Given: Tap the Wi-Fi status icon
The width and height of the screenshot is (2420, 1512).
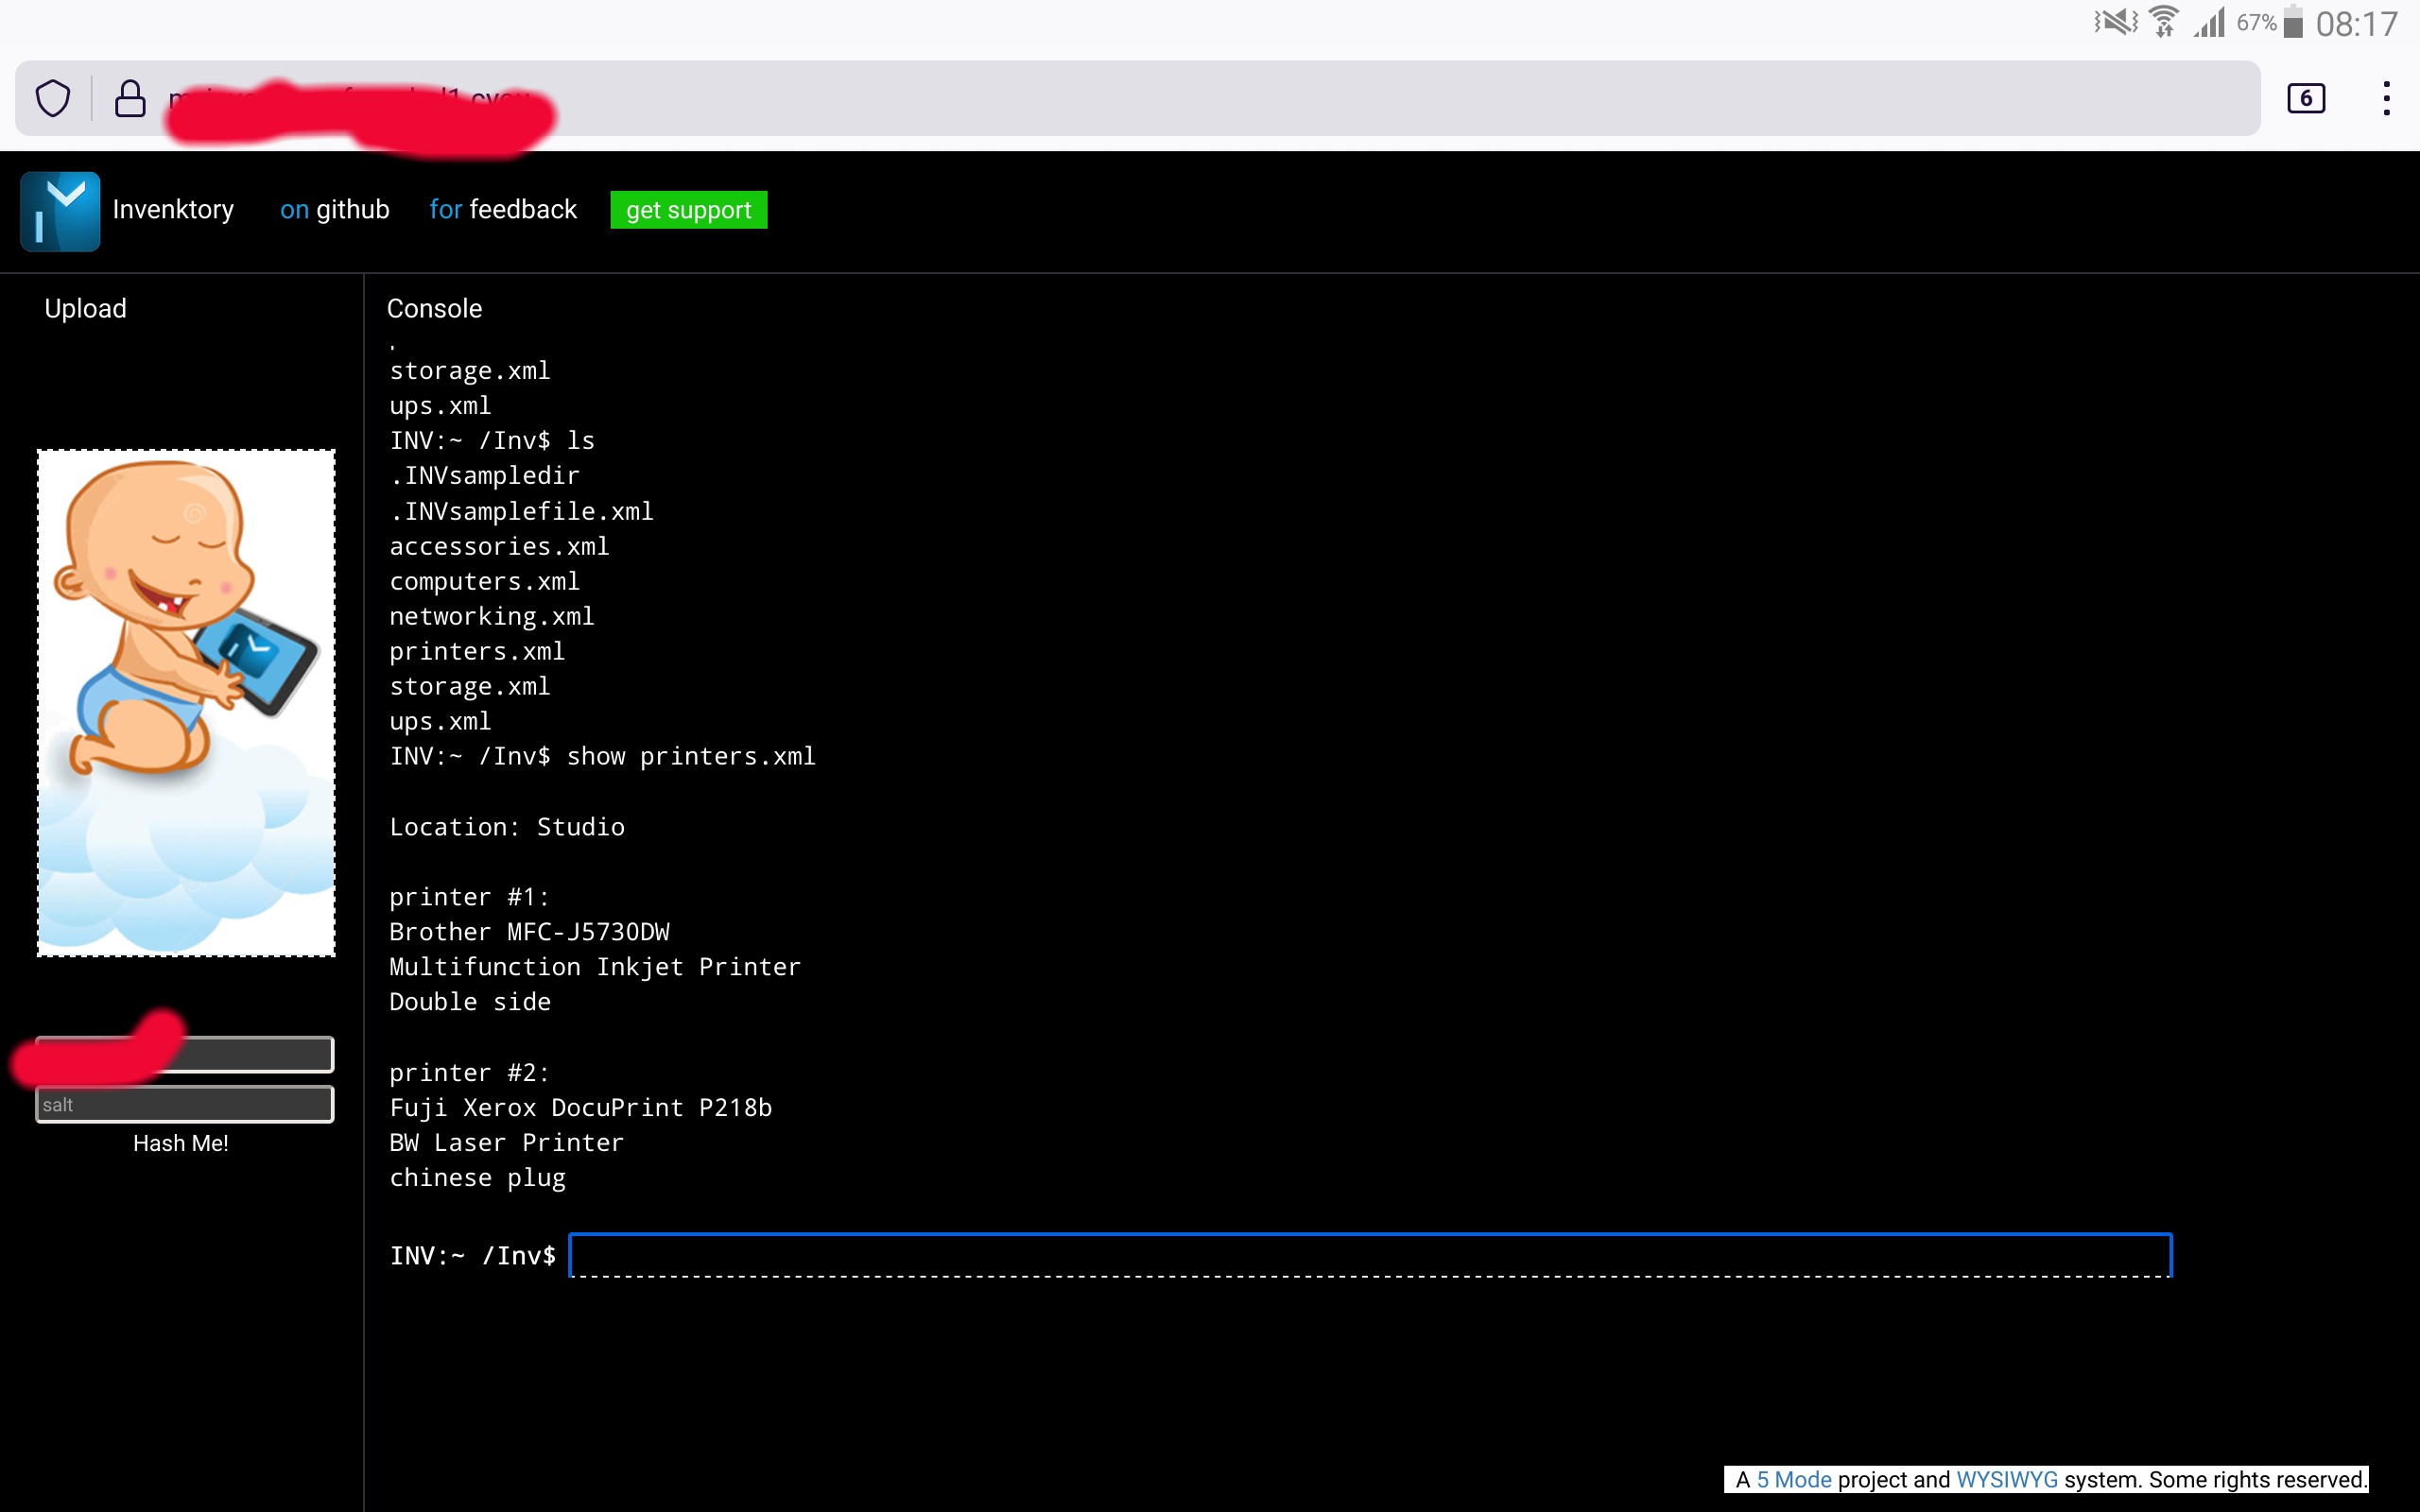Looking at the screenshot, I should (2163, 22).
